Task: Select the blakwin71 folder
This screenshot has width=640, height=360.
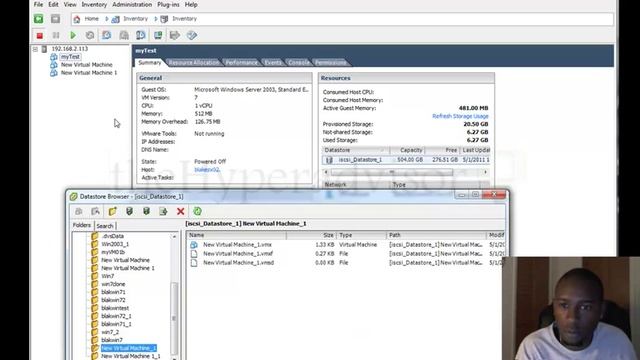Action: 113,292
